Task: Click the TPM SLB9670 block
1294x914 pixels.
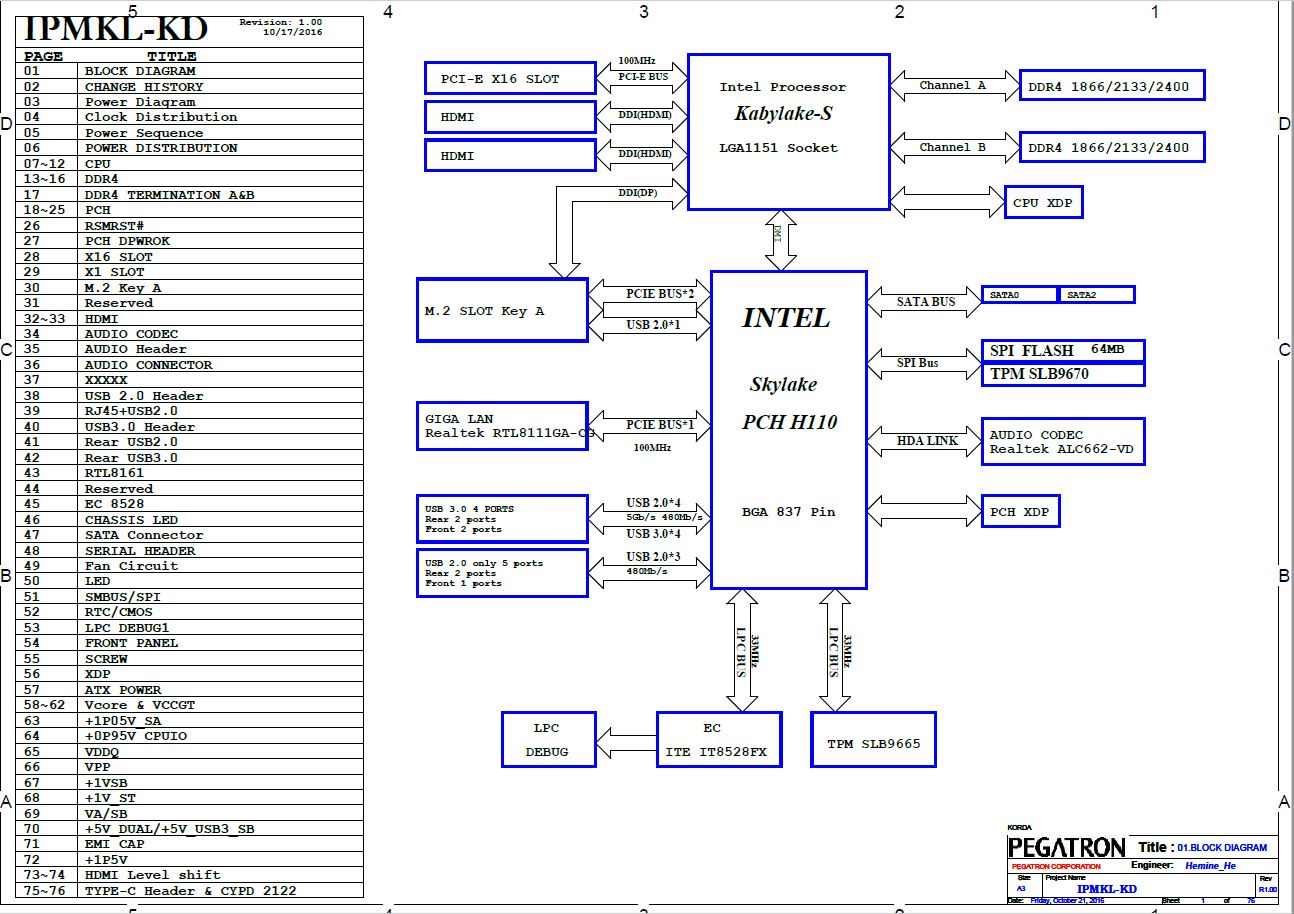Action: click(1063, 374)
